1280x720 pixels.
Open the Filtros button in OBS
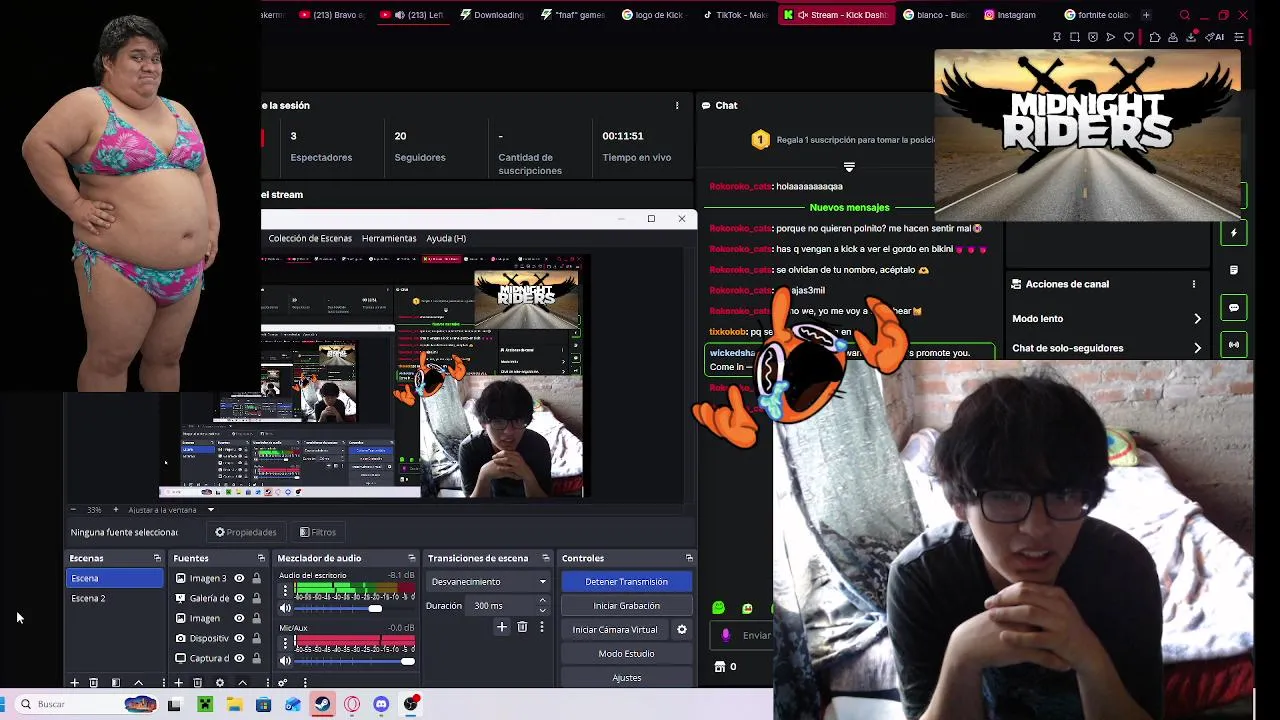[x=318, y=532]
